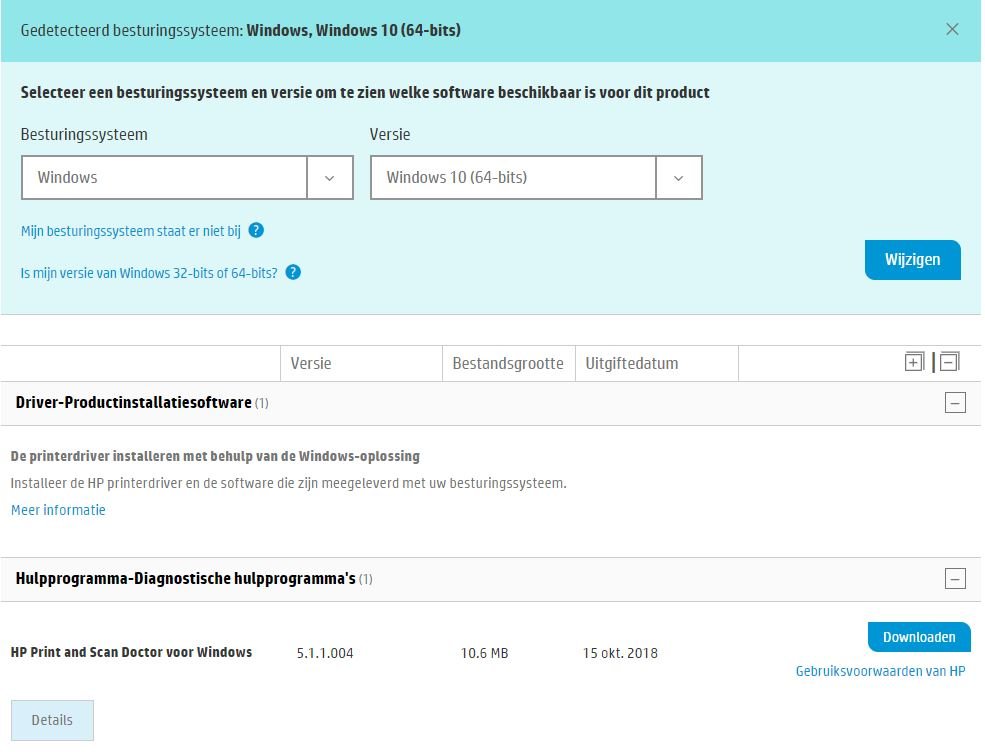Viewport: 985px width, 755px height.
Task: Collapse the Hulpprogramma-Diagnostische hulpprogramma's section
Action: [955, 578]
